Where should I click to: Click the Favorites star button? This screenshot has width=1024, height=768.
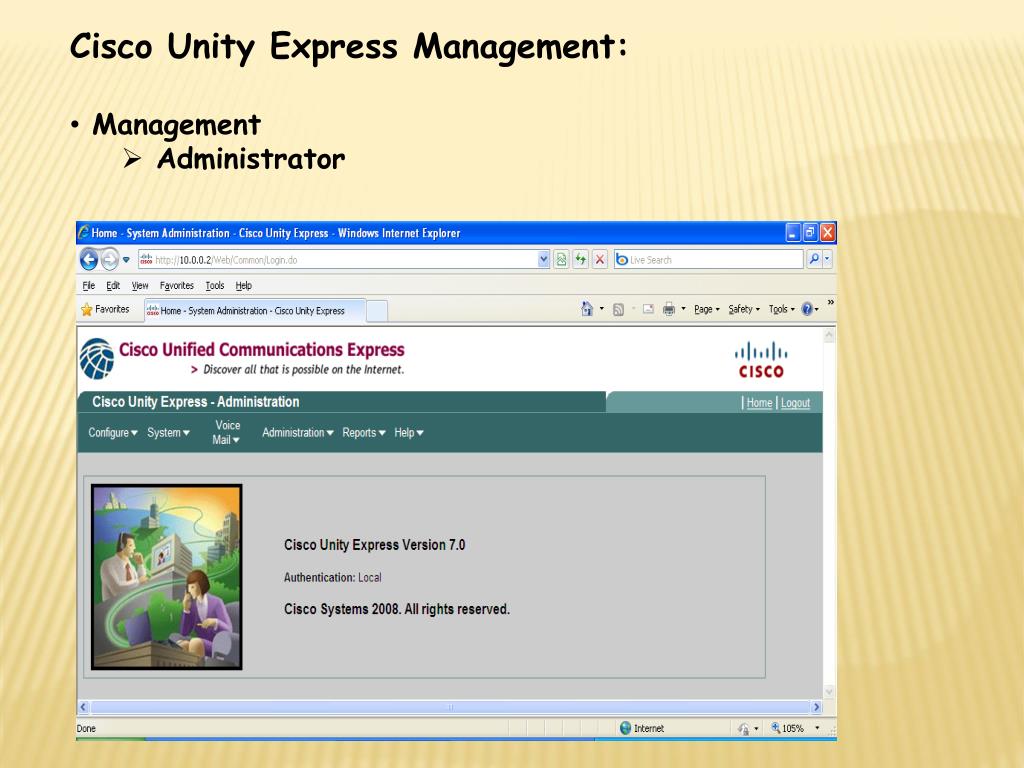(104, 310)
